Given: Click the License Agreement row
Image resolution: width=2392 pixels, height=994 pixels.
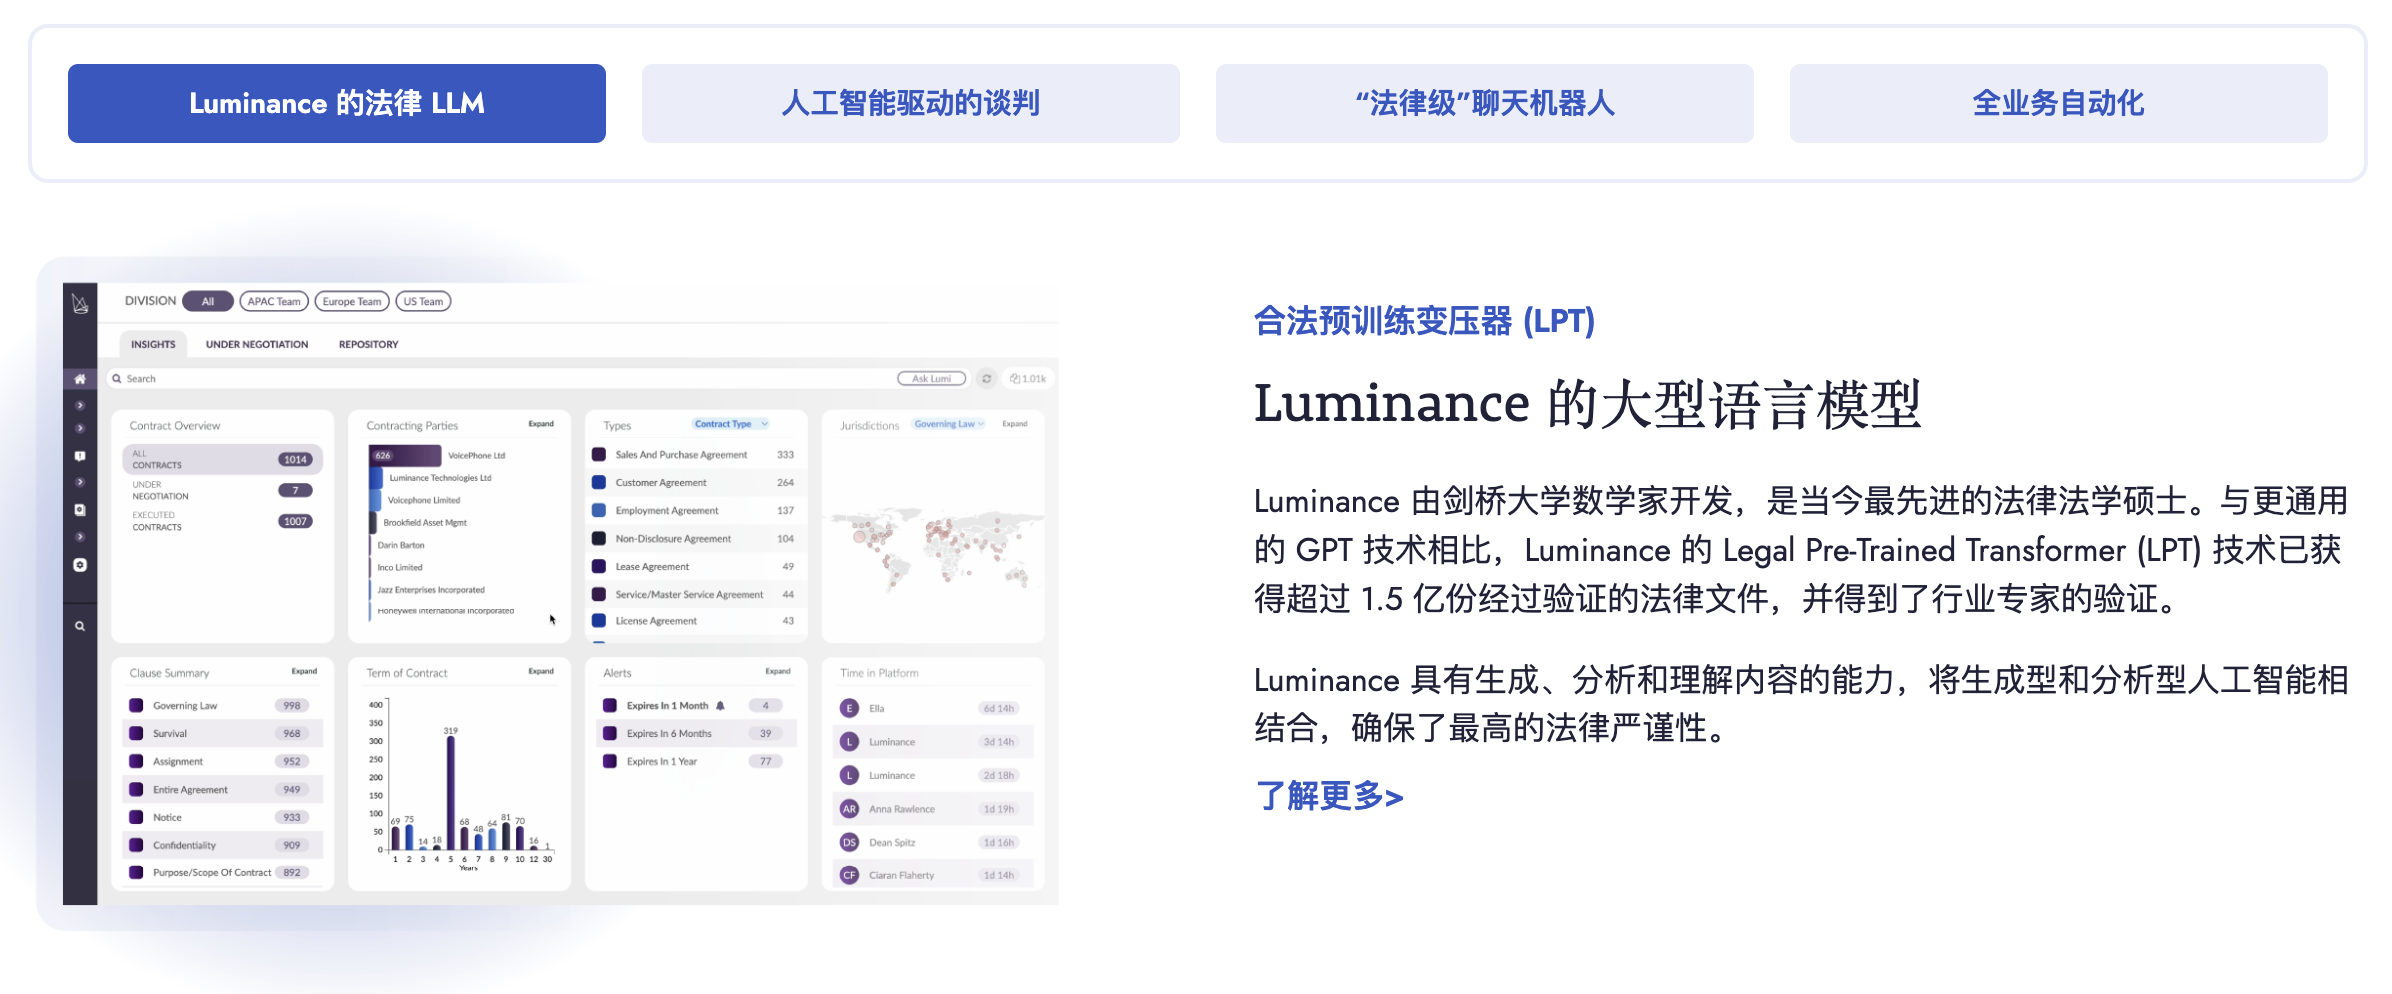Looking at the screenshot, I should 694,621.
